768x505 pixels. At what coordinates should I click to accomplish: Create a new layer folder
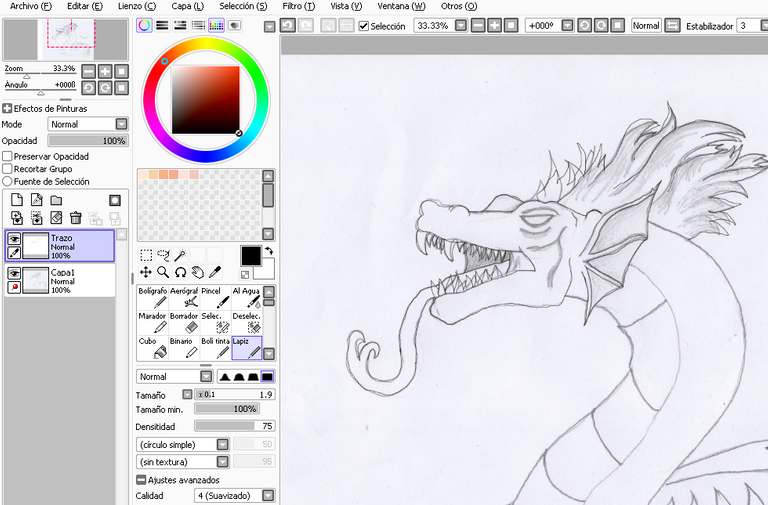tap(56, 200)
